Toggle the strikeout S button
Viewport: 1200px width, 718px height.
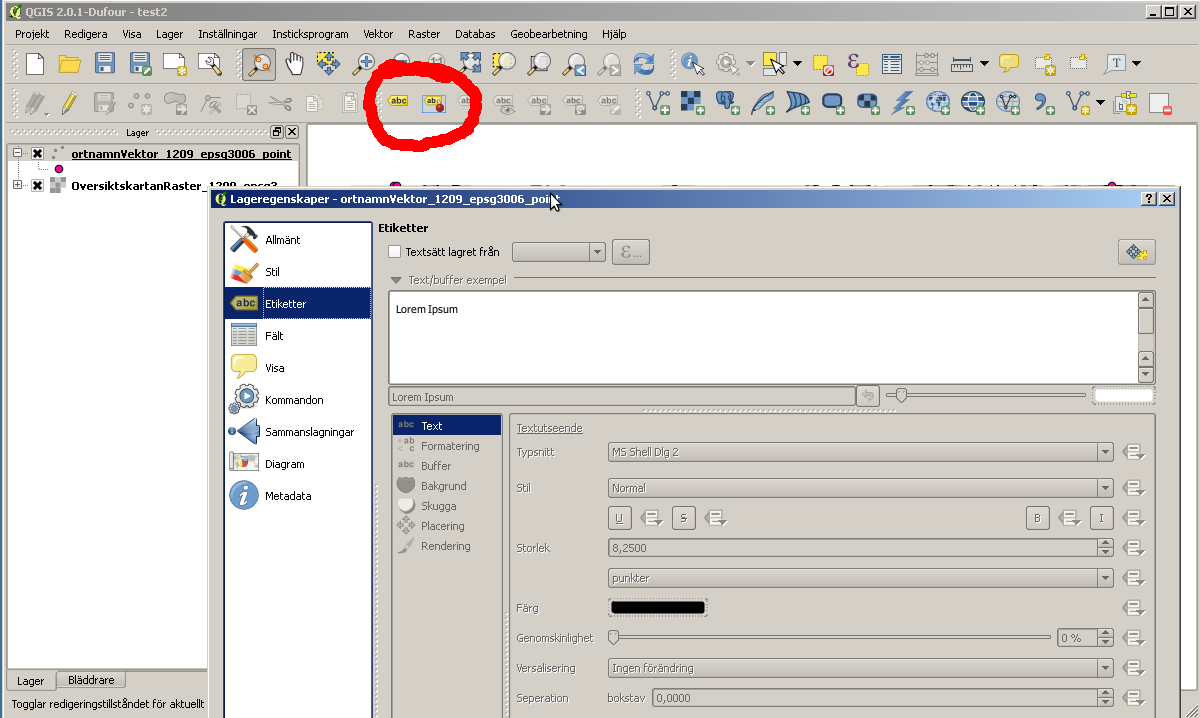point(683,518)
